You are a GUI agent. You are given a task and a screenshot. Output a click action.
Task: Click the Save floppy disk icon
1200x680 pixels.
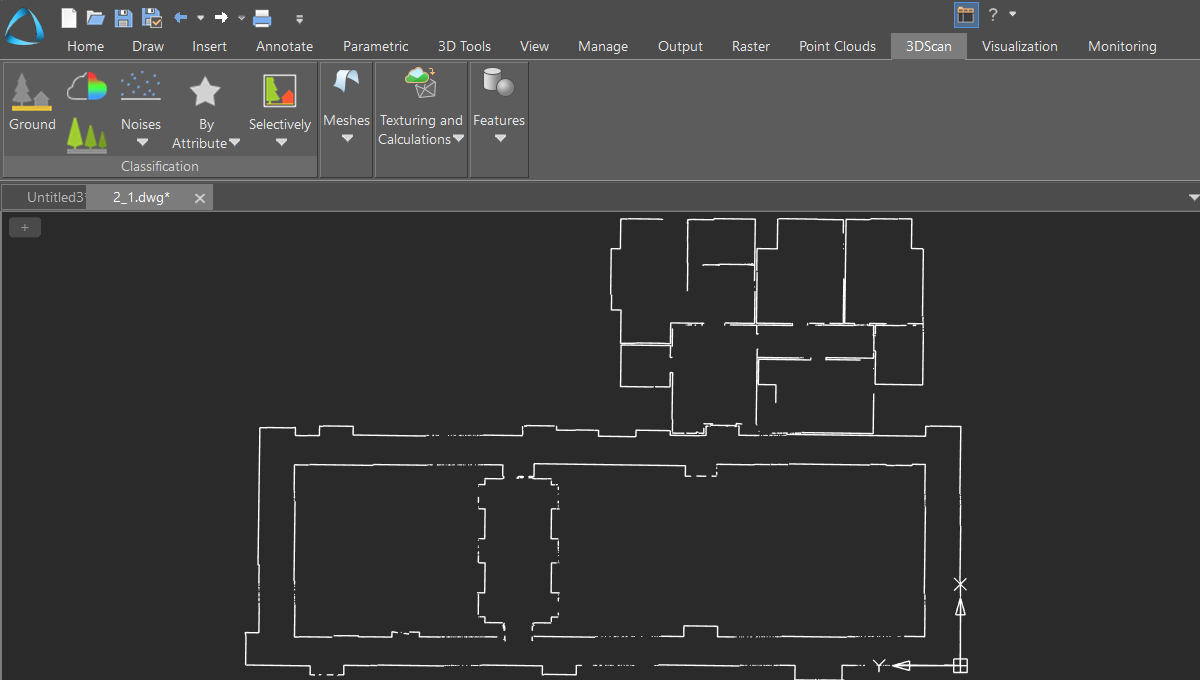(123, 17)
